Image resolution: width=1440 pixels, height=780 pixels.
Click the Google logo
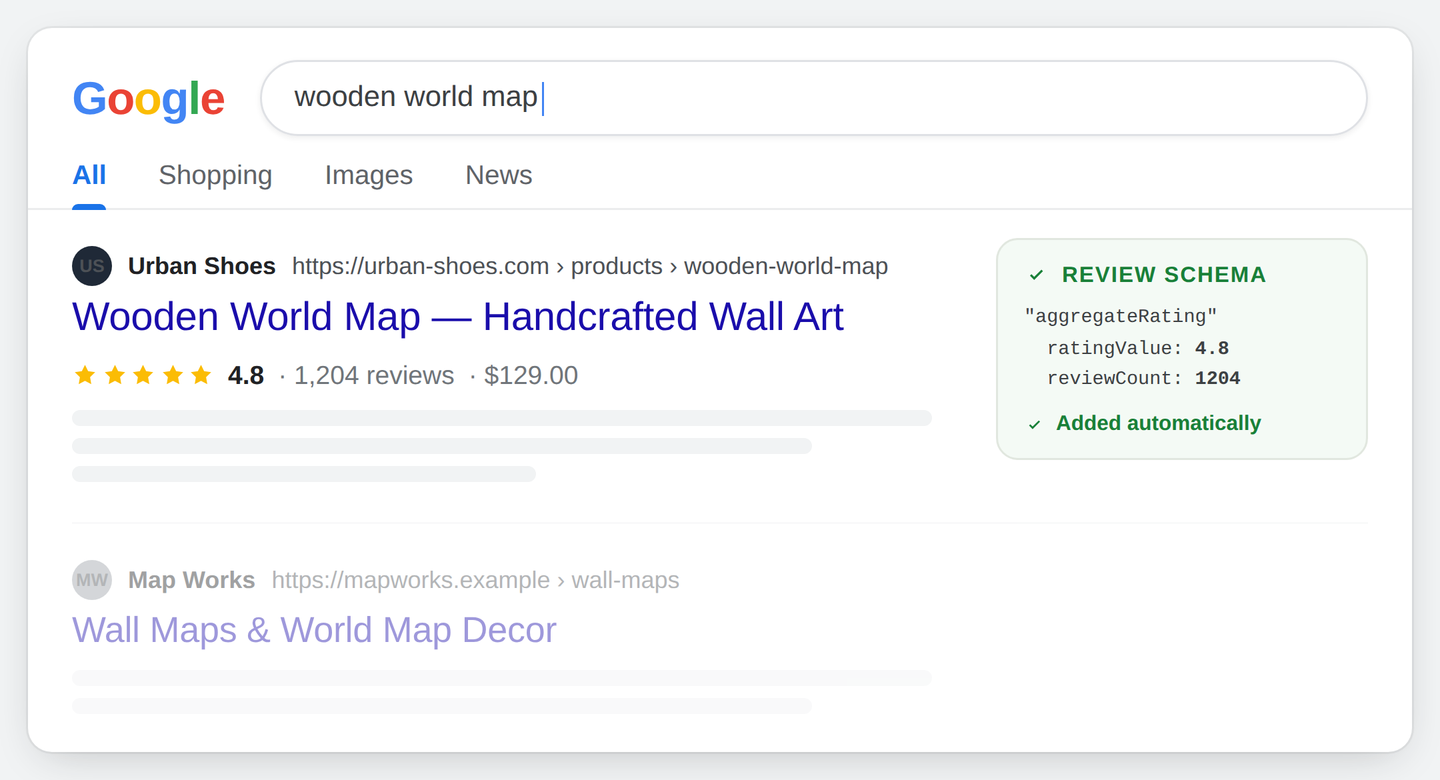coord(148,99)
